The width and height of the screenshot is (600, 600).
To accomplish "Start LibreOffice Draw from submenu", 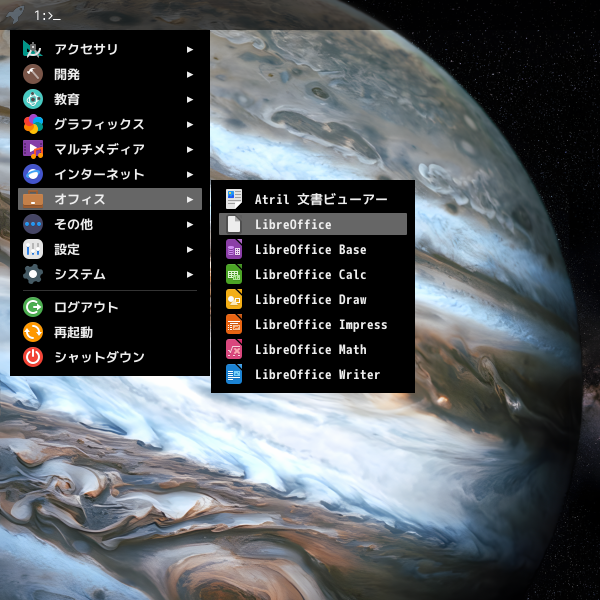I will tap(313, 299).
